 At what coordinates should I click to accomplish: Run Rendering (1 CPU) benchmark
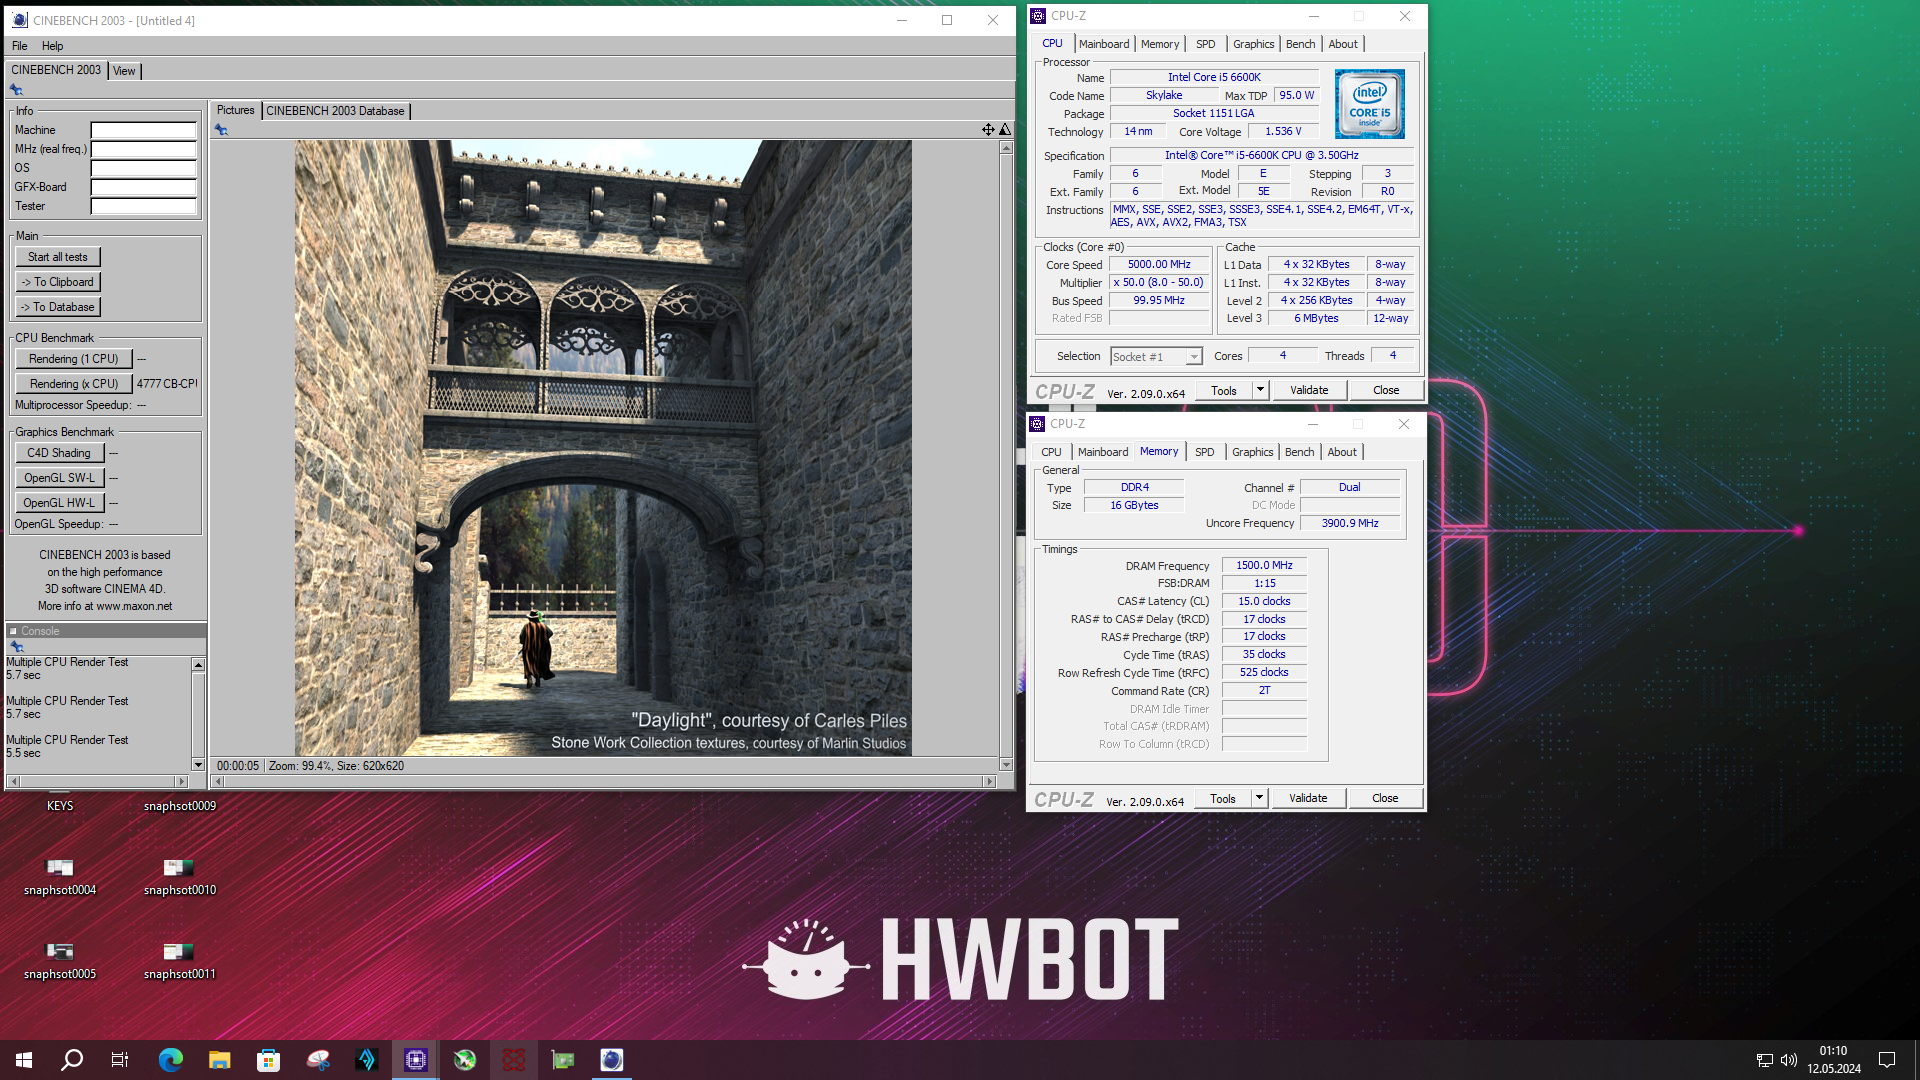tap(74, 359)
